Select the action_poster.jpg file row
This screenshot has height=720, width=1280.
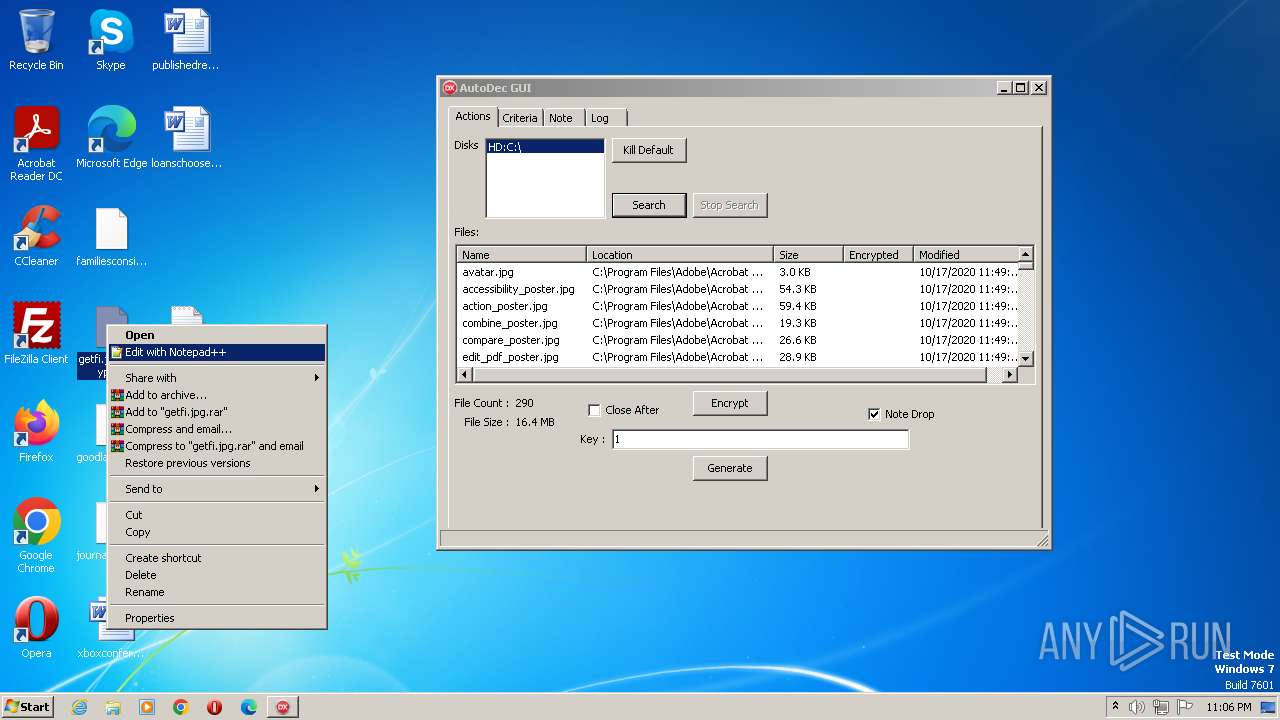point(738,306)
